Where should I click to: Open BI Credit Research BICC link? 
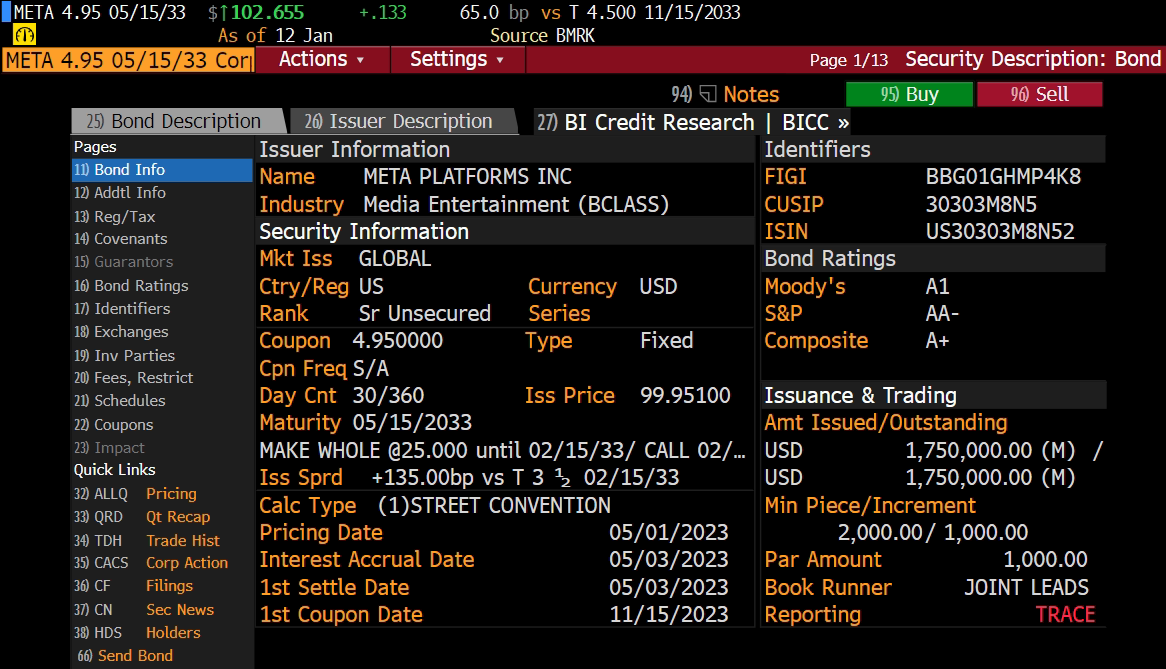(x=693, y=122)
